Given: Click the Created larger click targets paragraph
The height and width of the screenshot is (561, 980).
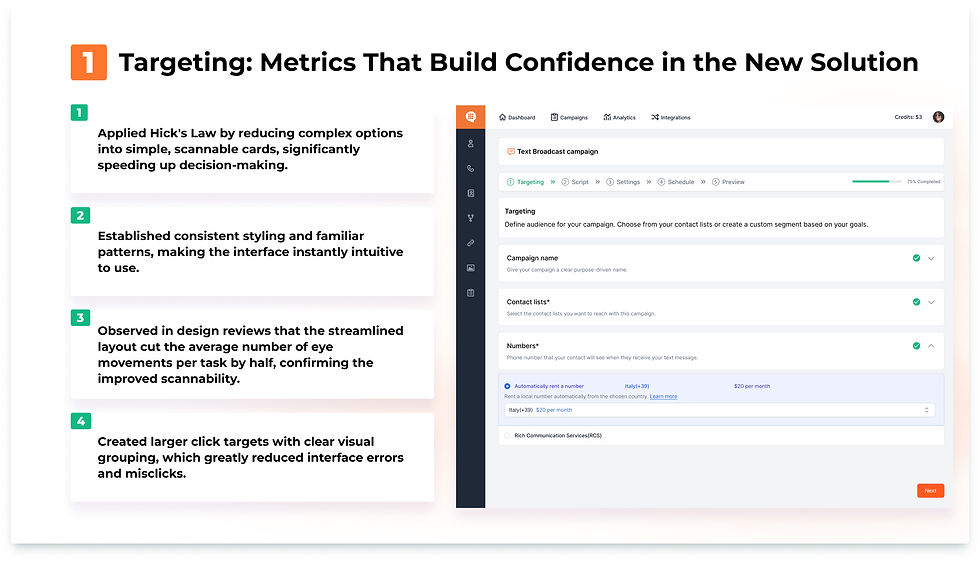Looking at the screenshot, I should [250, 457].
